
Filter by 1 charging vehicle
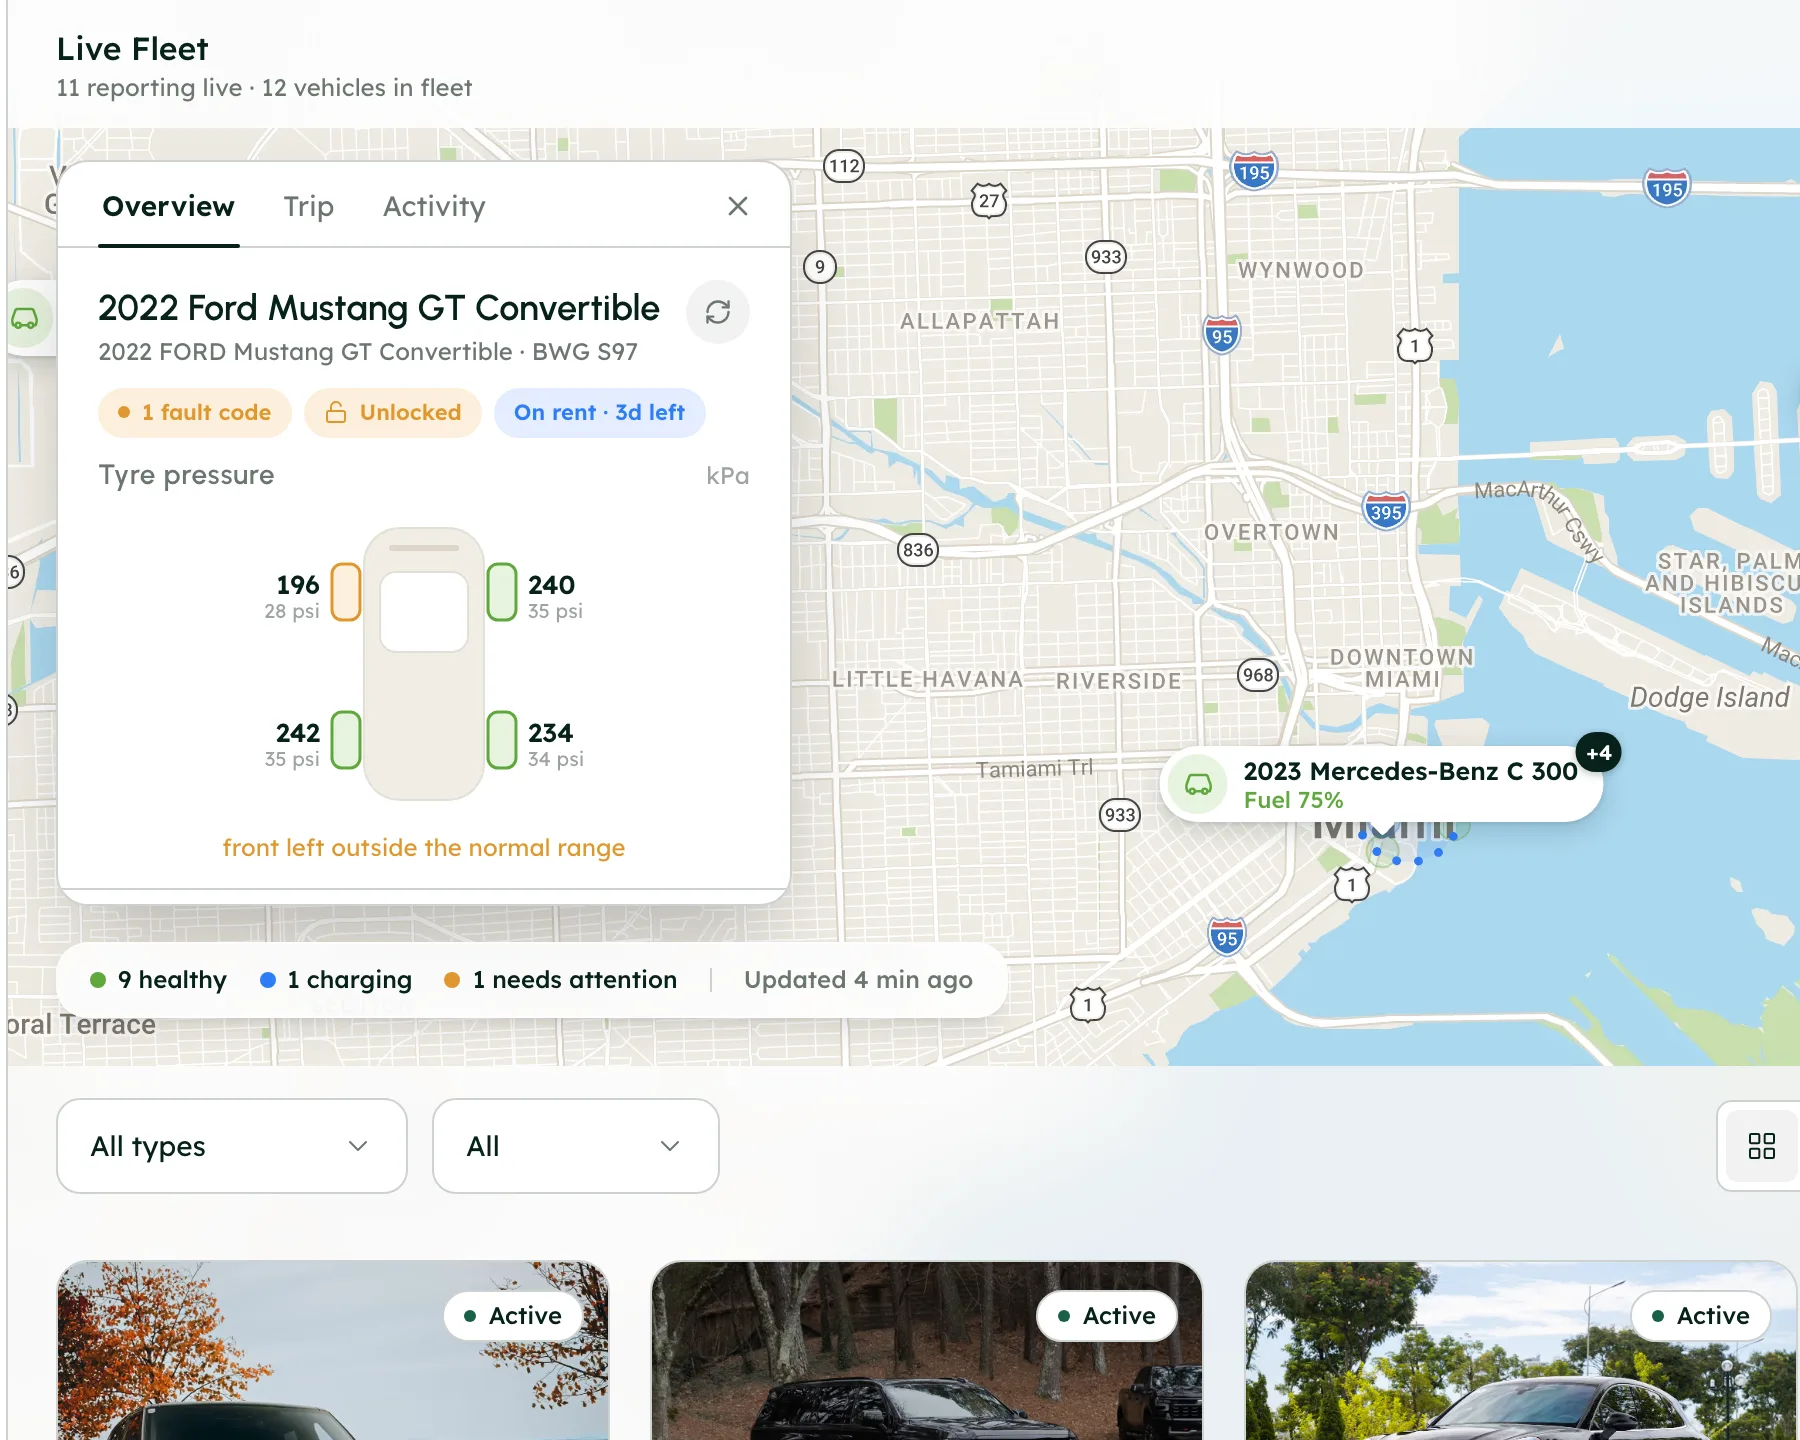pyautogui.click(x=336, y=980)
